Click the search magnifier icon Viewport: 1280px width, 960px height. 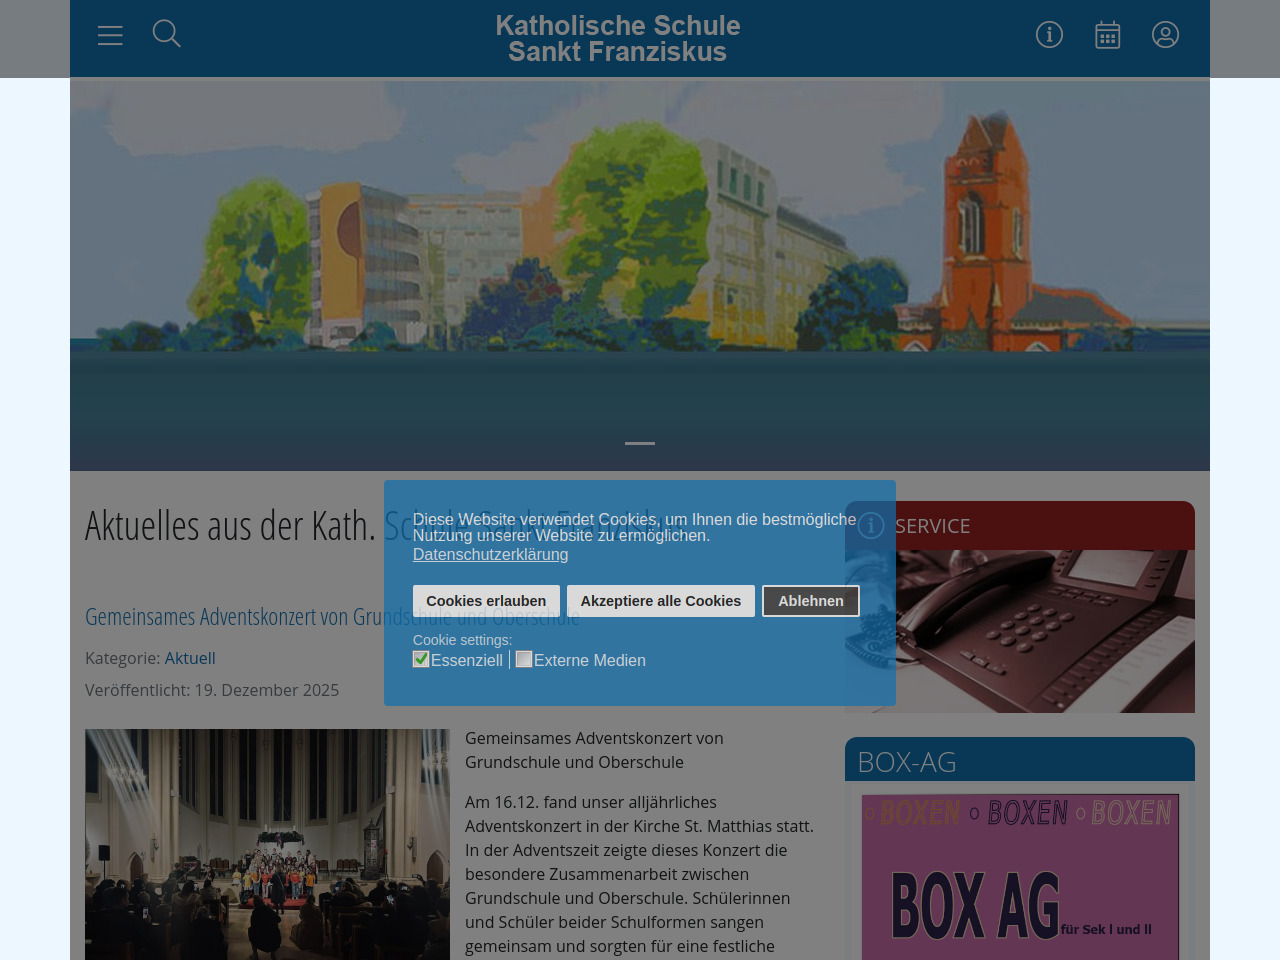[166, 34]
